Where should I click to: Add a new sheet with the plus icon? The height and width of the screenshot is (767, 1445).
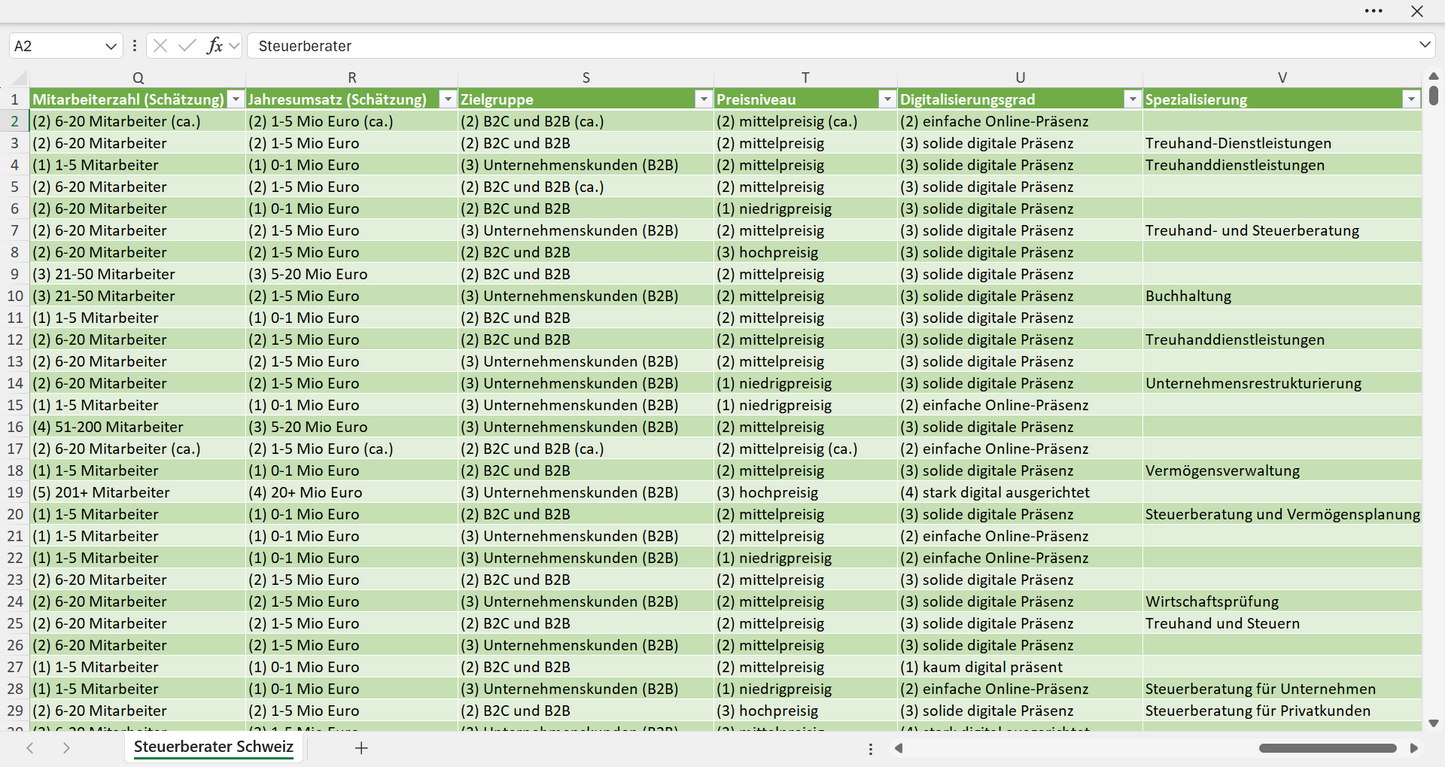click(x=361, y=748)
